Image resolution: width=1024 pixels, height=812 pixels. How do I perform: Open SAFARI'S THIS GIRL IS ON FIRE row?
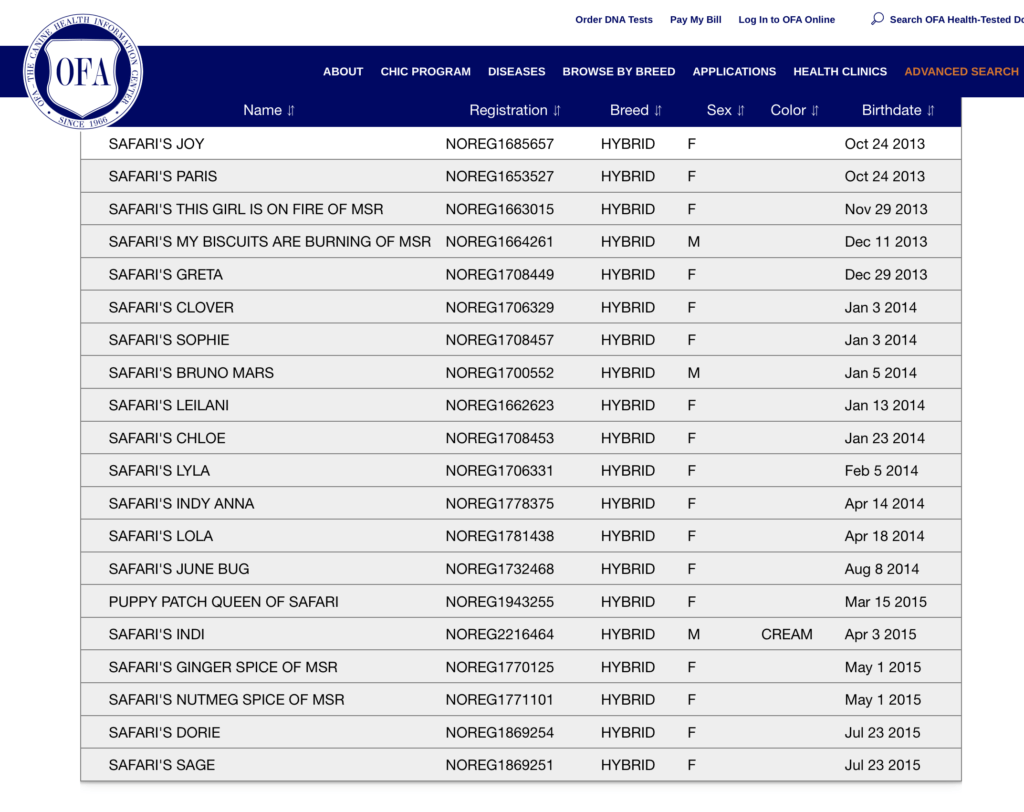coord(520,209)
